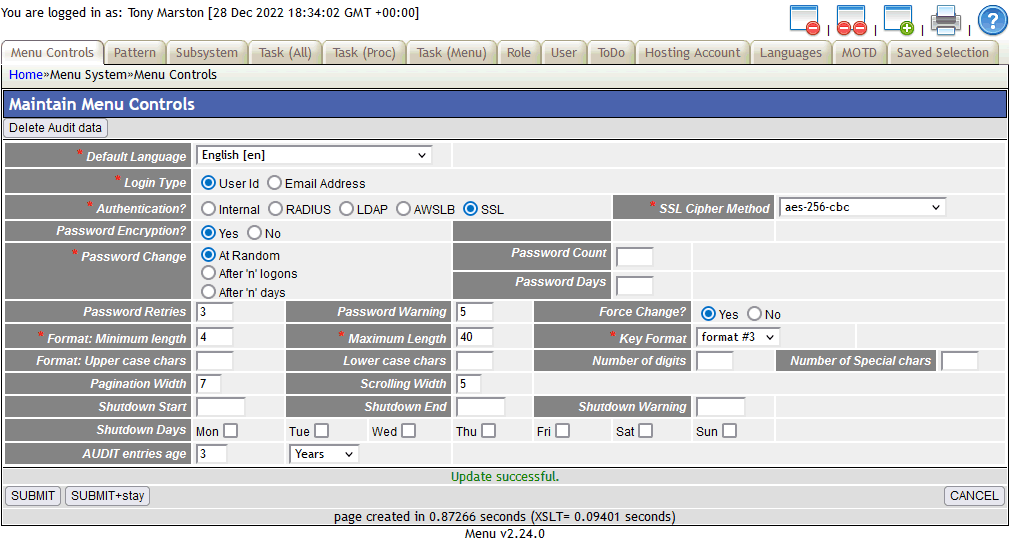
Task: Tick the Mon shutdown day checkbox
Action: pyautogui.click(x=231, y=431)
